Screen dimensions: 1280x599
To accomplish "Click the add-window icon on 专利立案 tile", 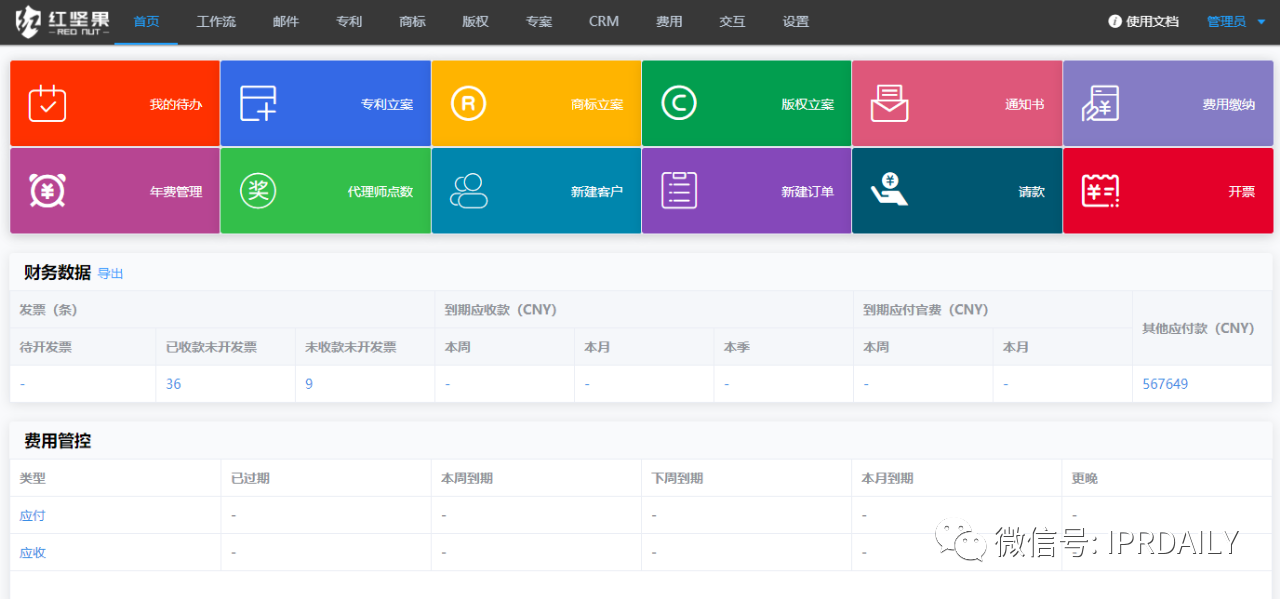I will click(x=258, y=103).
